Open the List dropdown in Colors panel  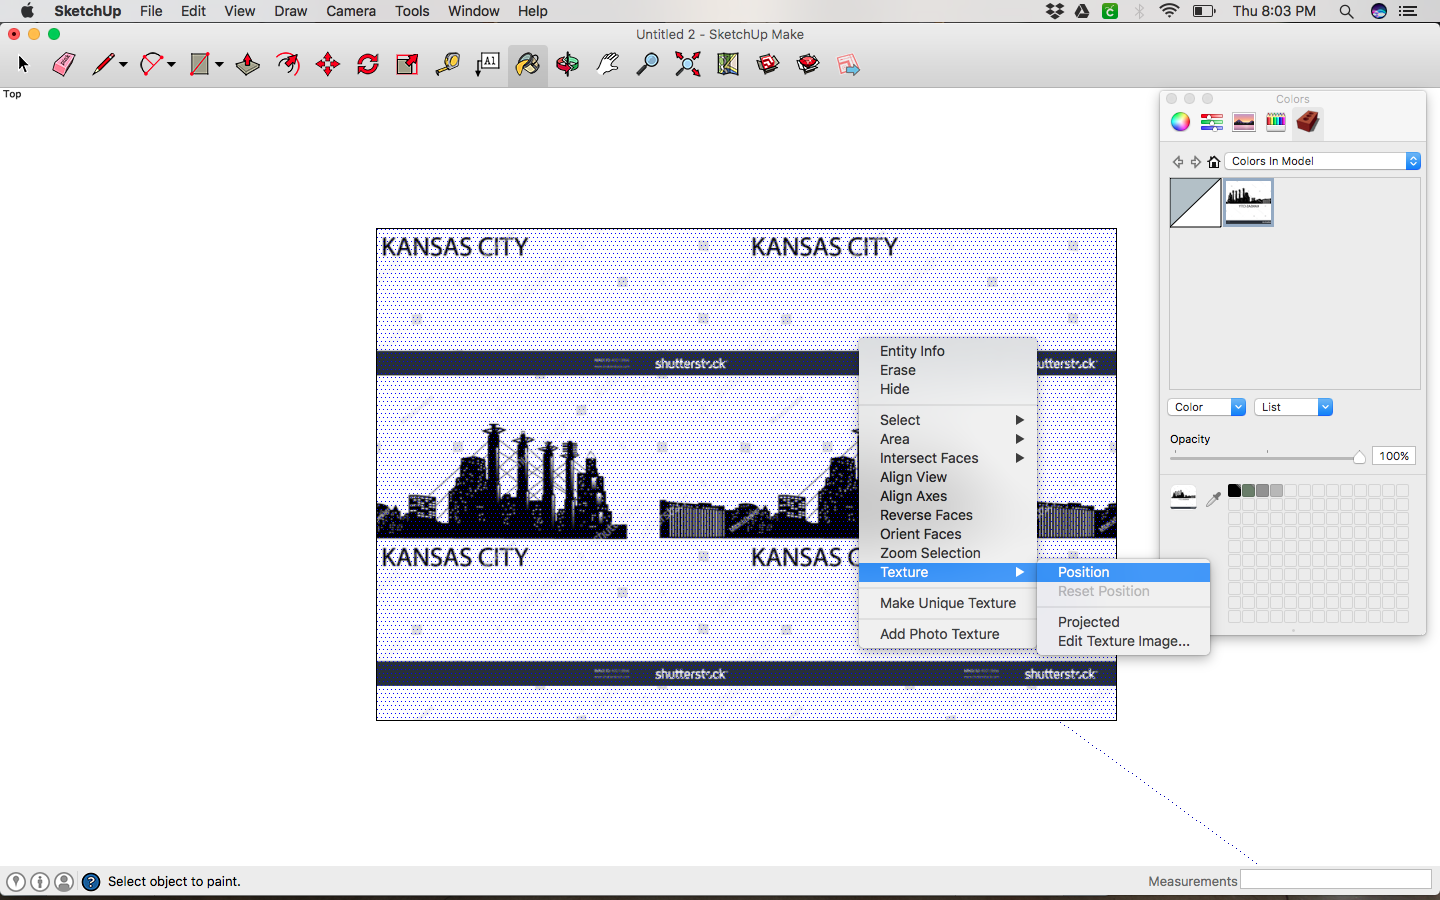[1293, 407]
